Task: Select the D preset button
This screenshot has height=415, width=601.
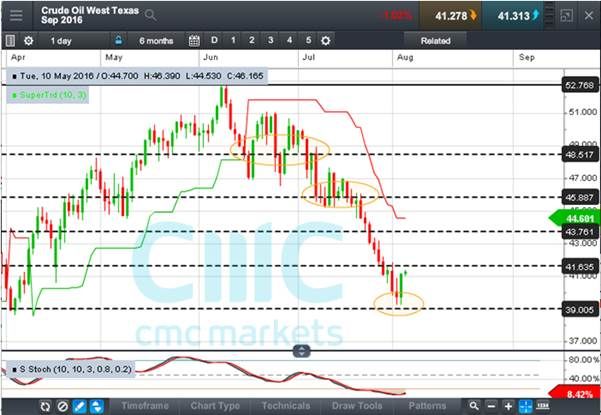Action: tap(214, 40)
